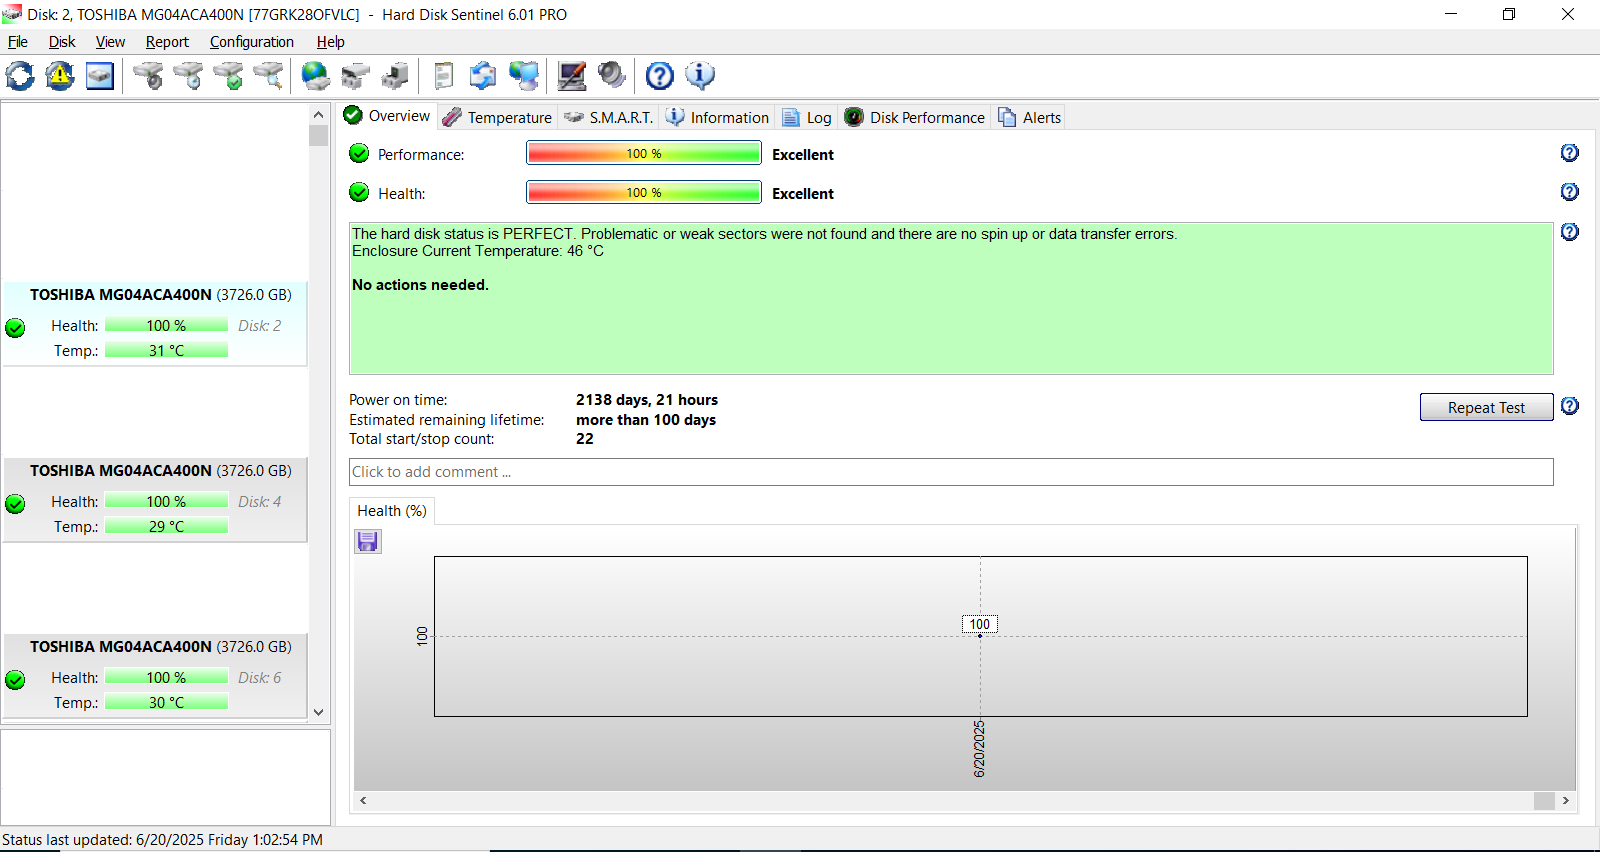Click green check icon next to Disk 4

(15, 504)
